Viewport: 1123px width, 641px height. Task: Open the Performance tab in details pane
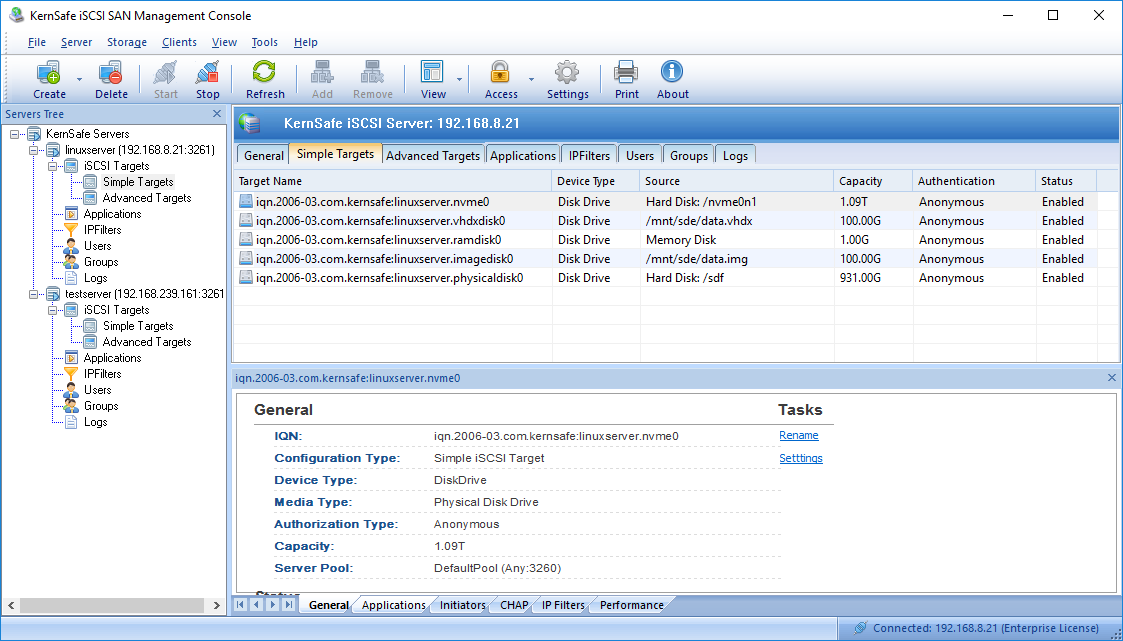(x=632, y=605)
